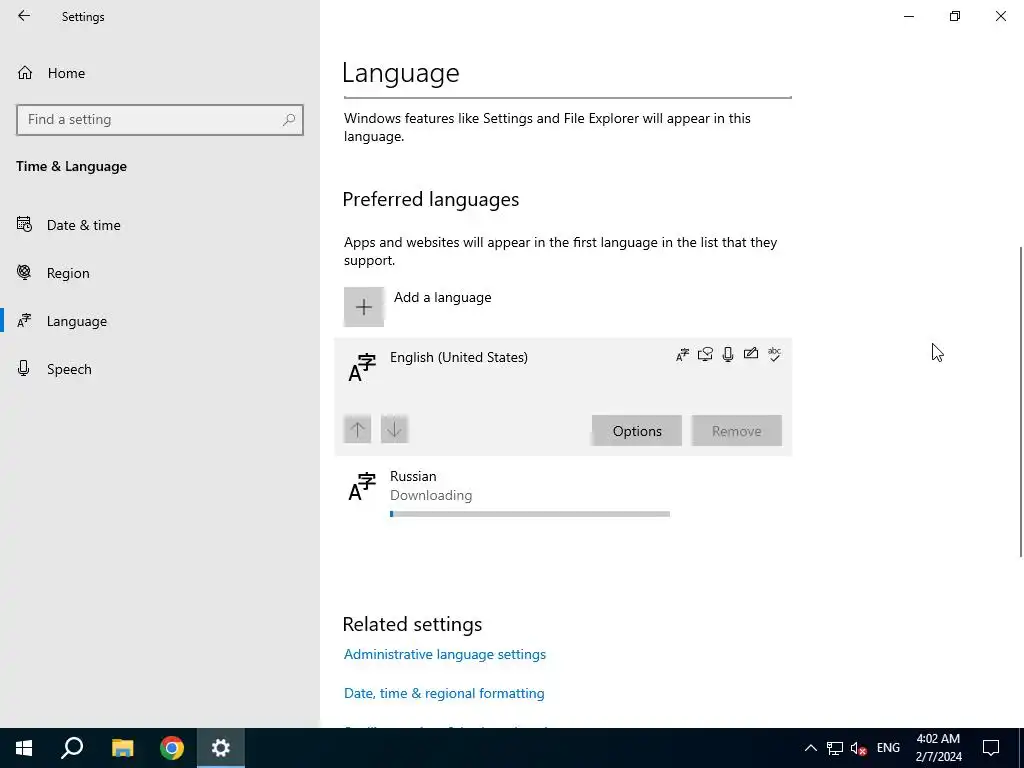Open Date, time & regional formatting link

click(x=444, y=694)
